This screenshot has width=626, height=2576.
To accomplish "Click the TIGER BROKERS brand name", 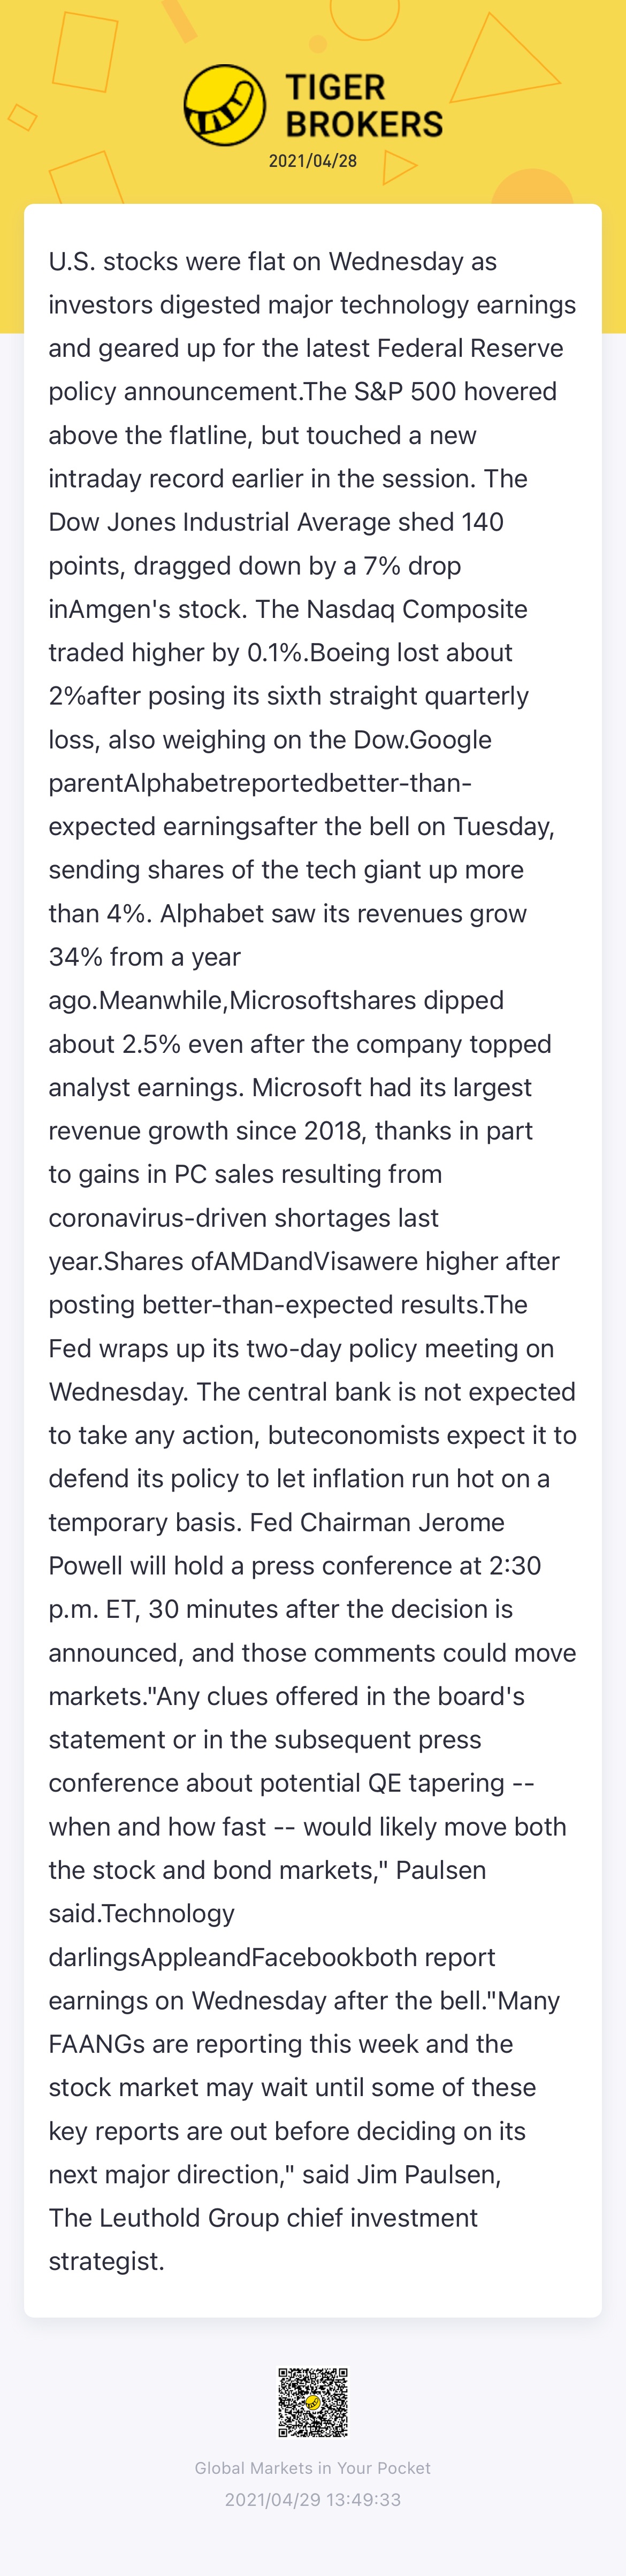I will pos(364,106).
